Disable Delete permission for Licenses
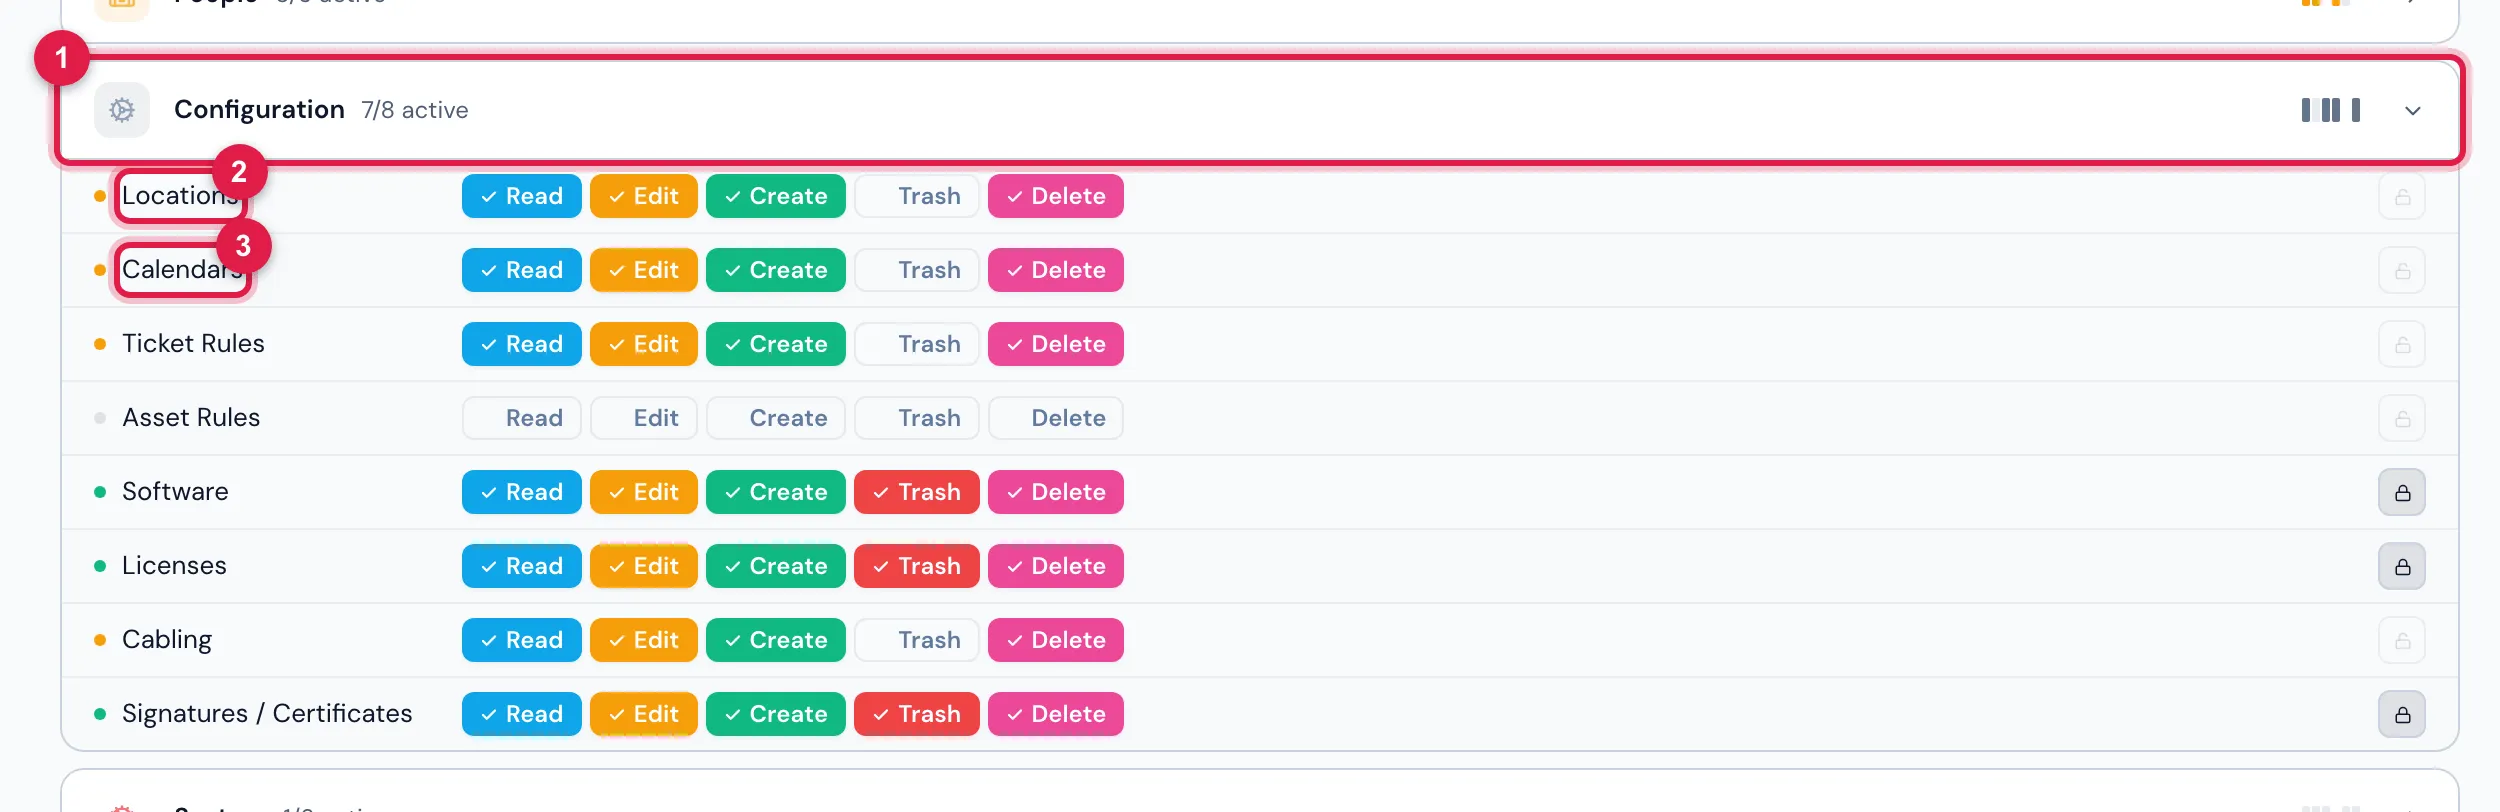This screenshot has height=812, width=2500. 1056,566
